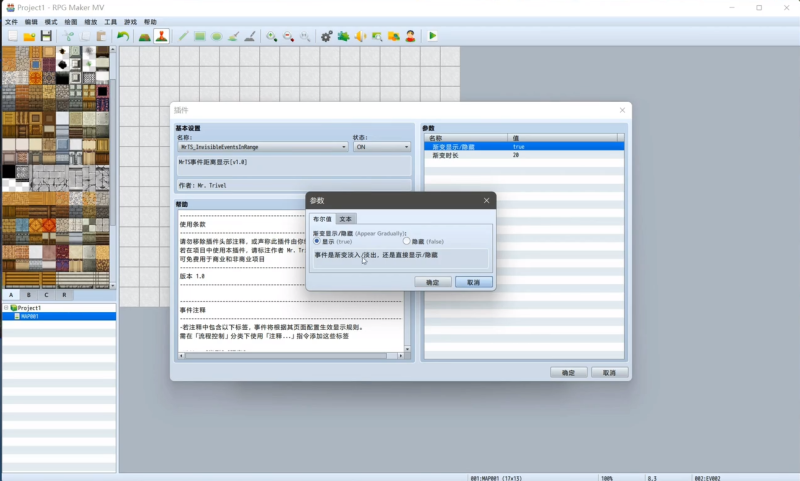Click the Copy icon in toolbar

[85, 36]
